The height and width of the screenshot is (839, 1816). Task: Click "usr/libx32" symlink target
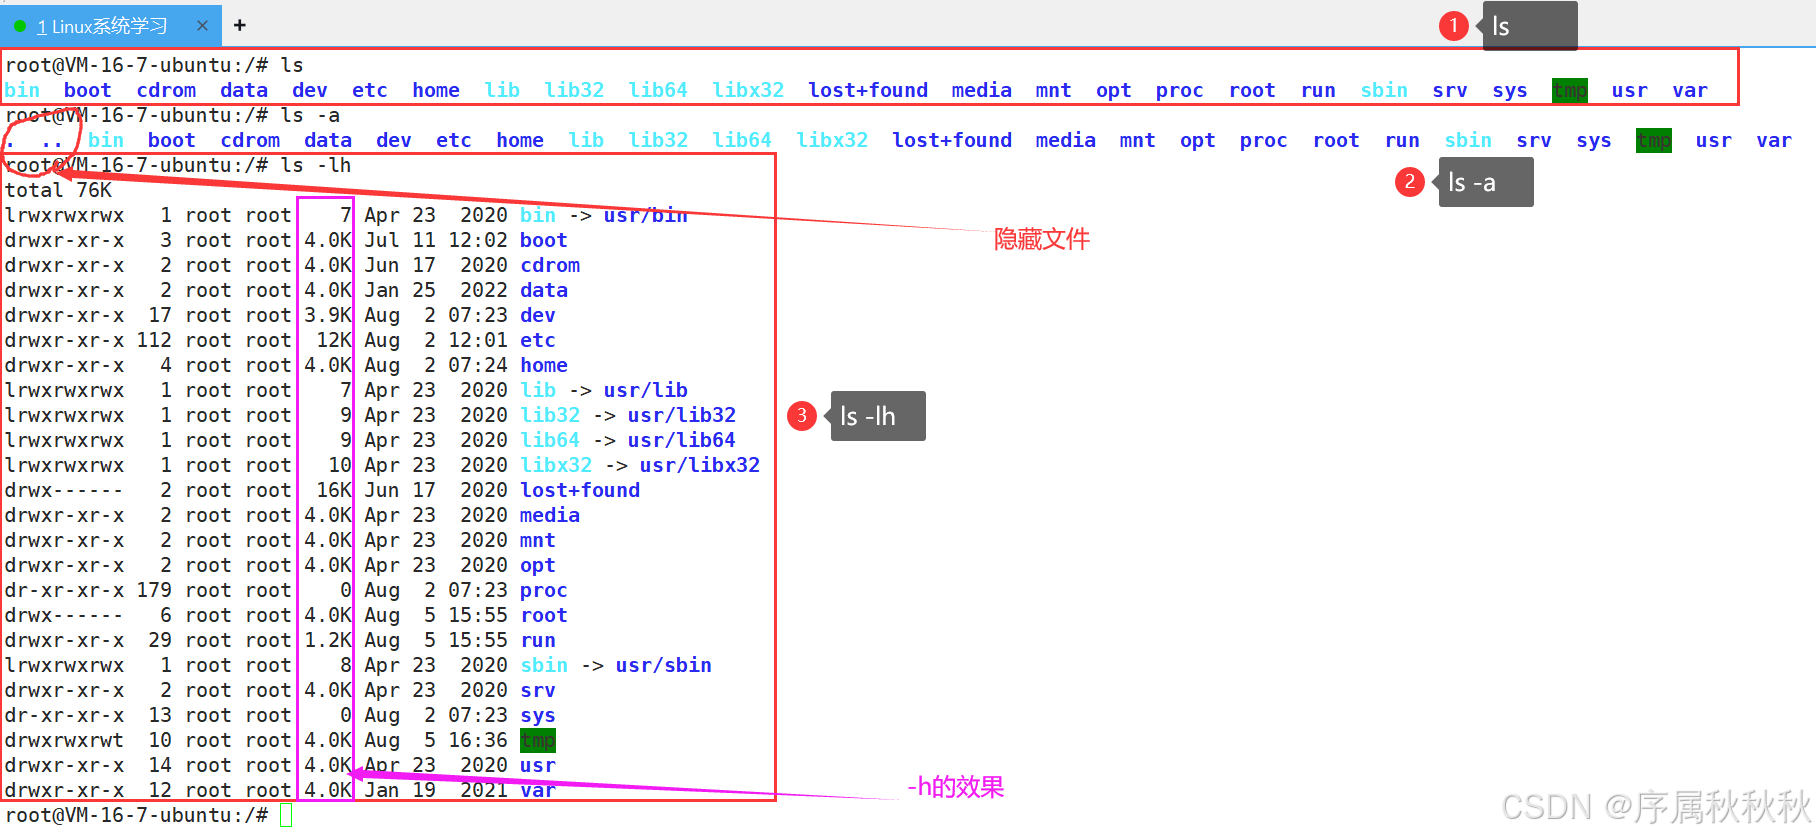click(699, 465)
